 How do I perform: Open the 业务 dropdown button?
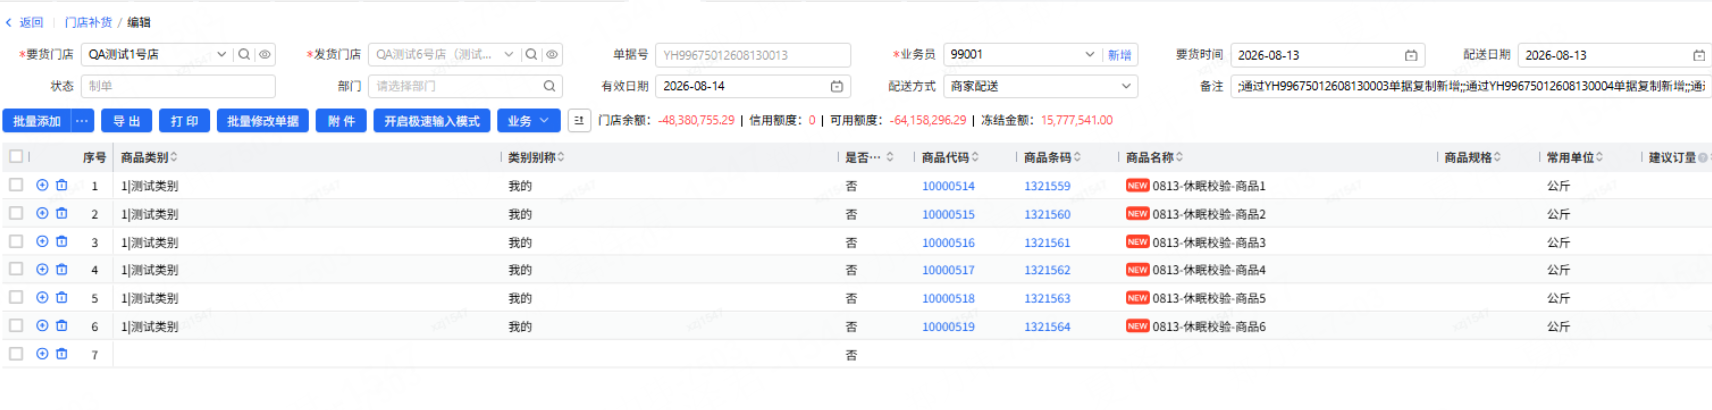click(x=528, y=121)
